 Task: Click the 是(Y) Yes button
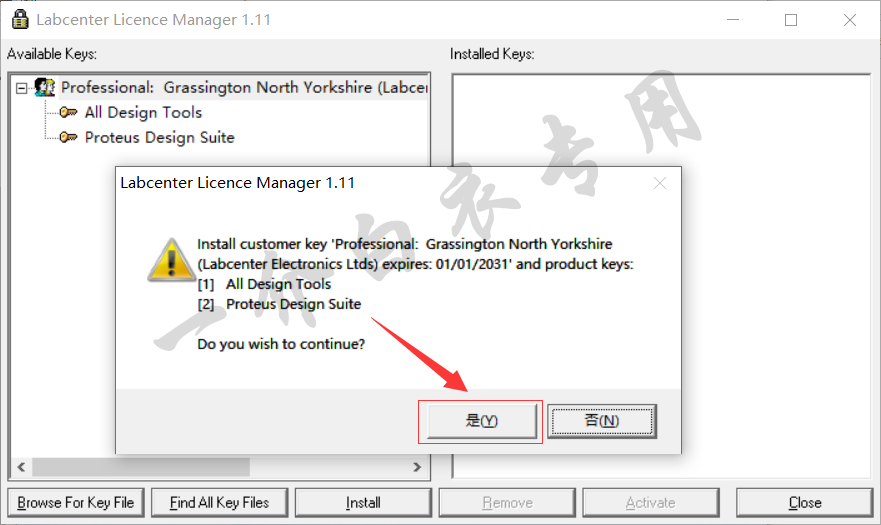click(x=482, y=420)
